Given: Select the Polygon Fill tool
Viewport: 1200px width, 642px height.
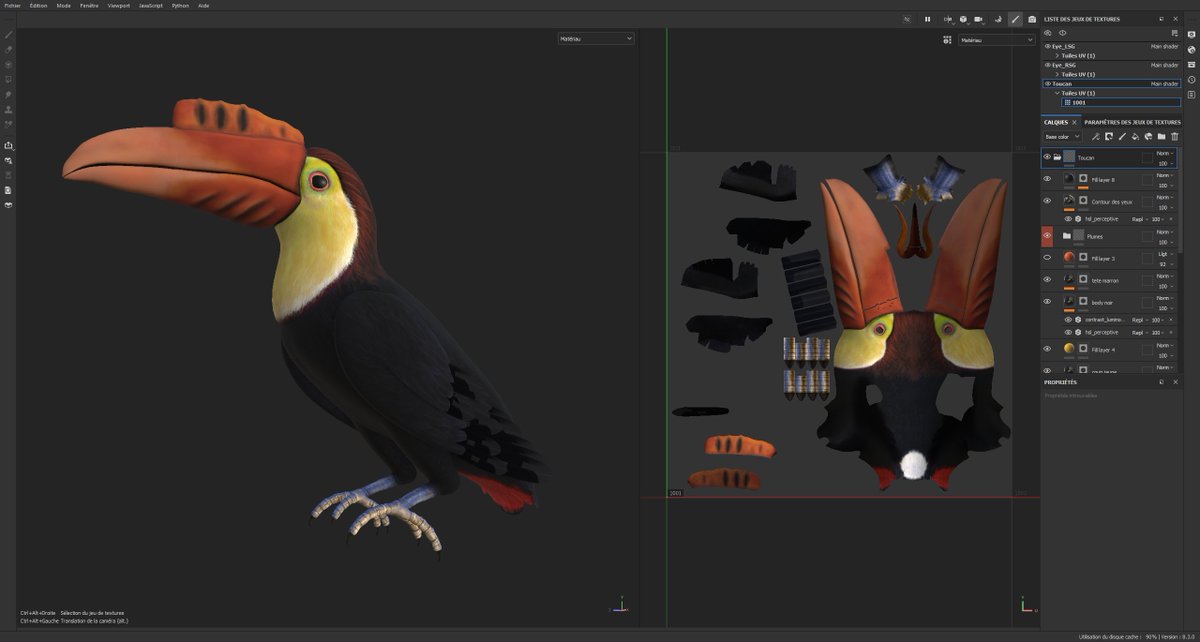Looking at the screenshot, I should pos(9,79).
